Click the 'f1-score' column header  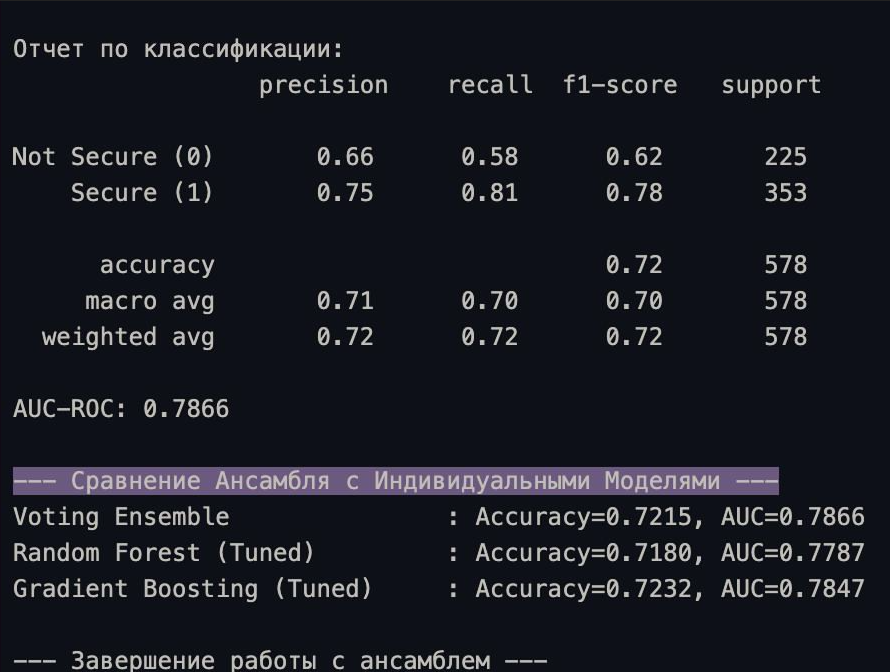[x=619, y=85]
